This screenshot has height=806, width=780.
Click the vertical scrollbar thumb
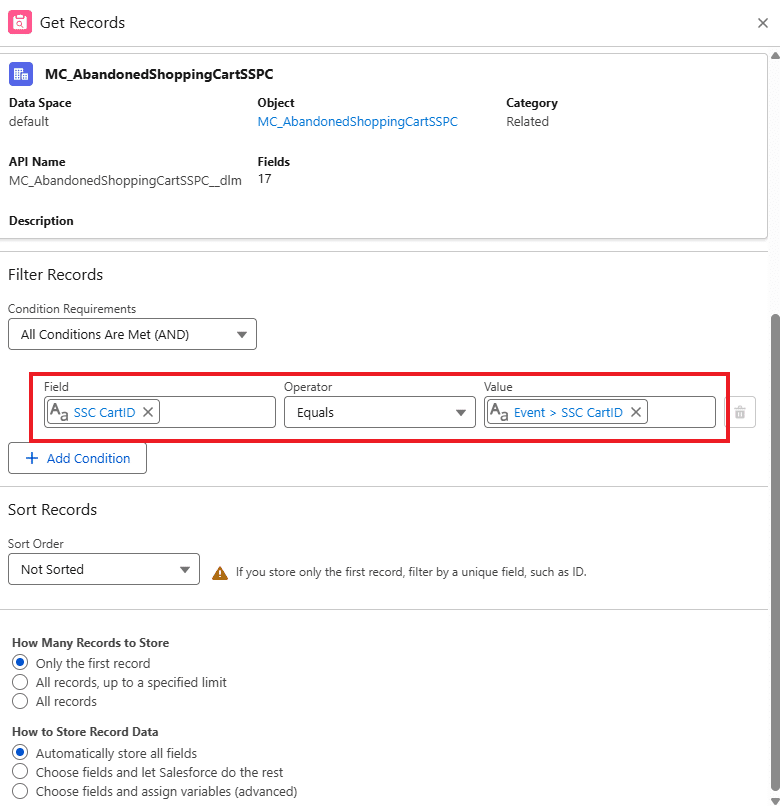coord(775,553)
